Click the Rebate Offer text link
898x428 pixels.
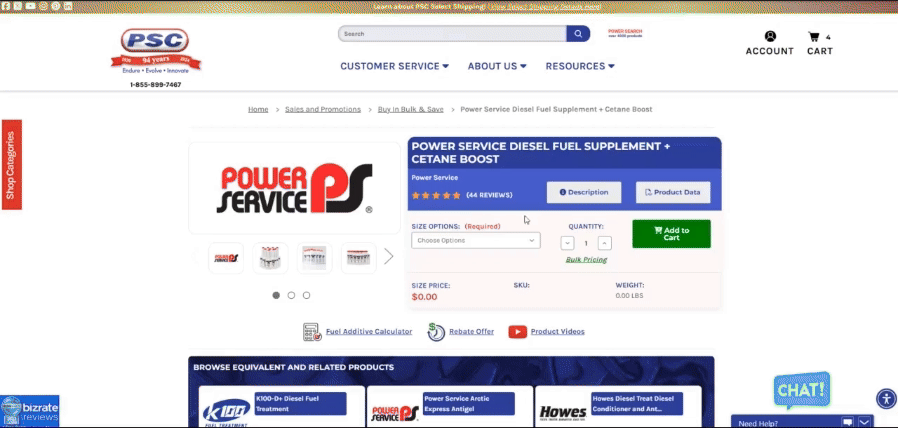[471, 331]
